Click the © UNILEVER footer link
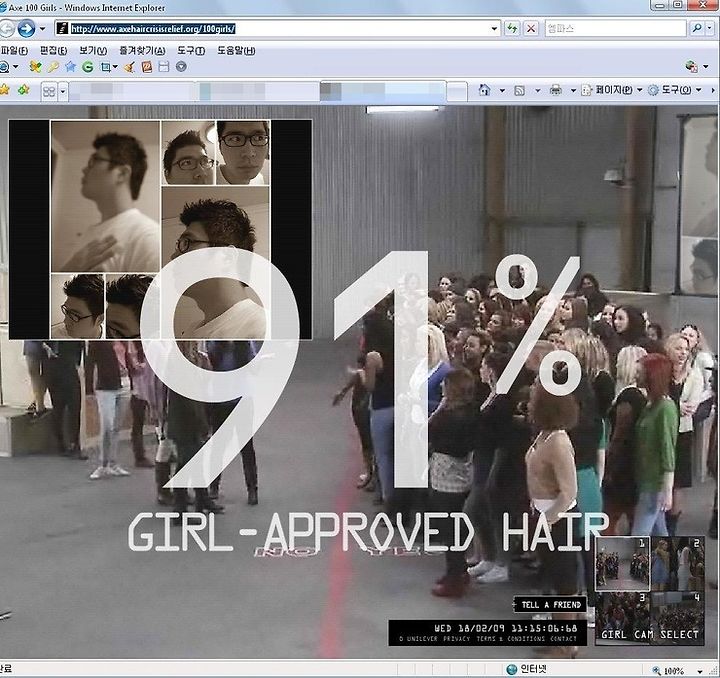The image size is (720, 678). pos(418,639)
